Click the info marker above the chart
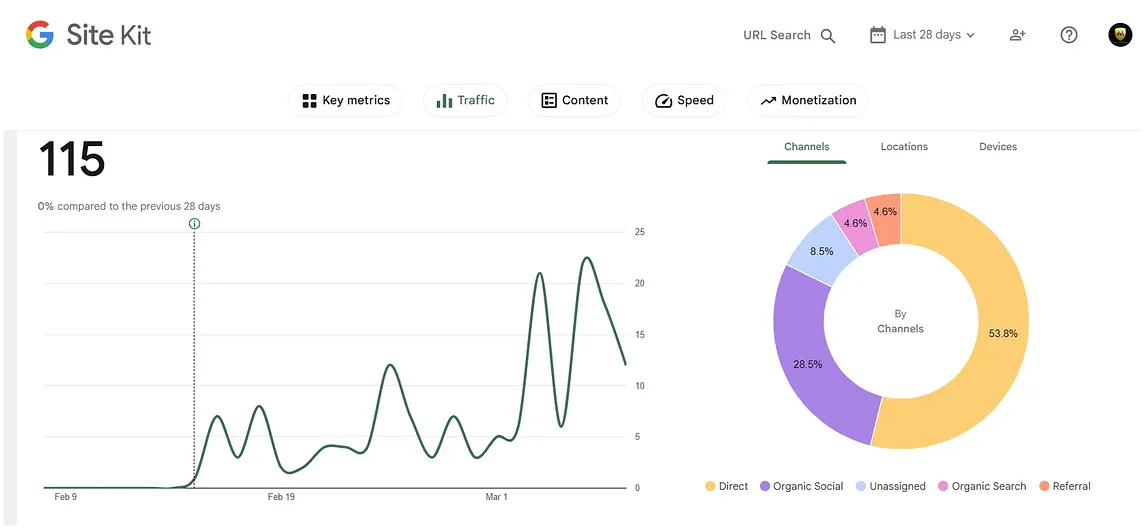The width and height of the screenshot is (1144, 529). point(194,224)
